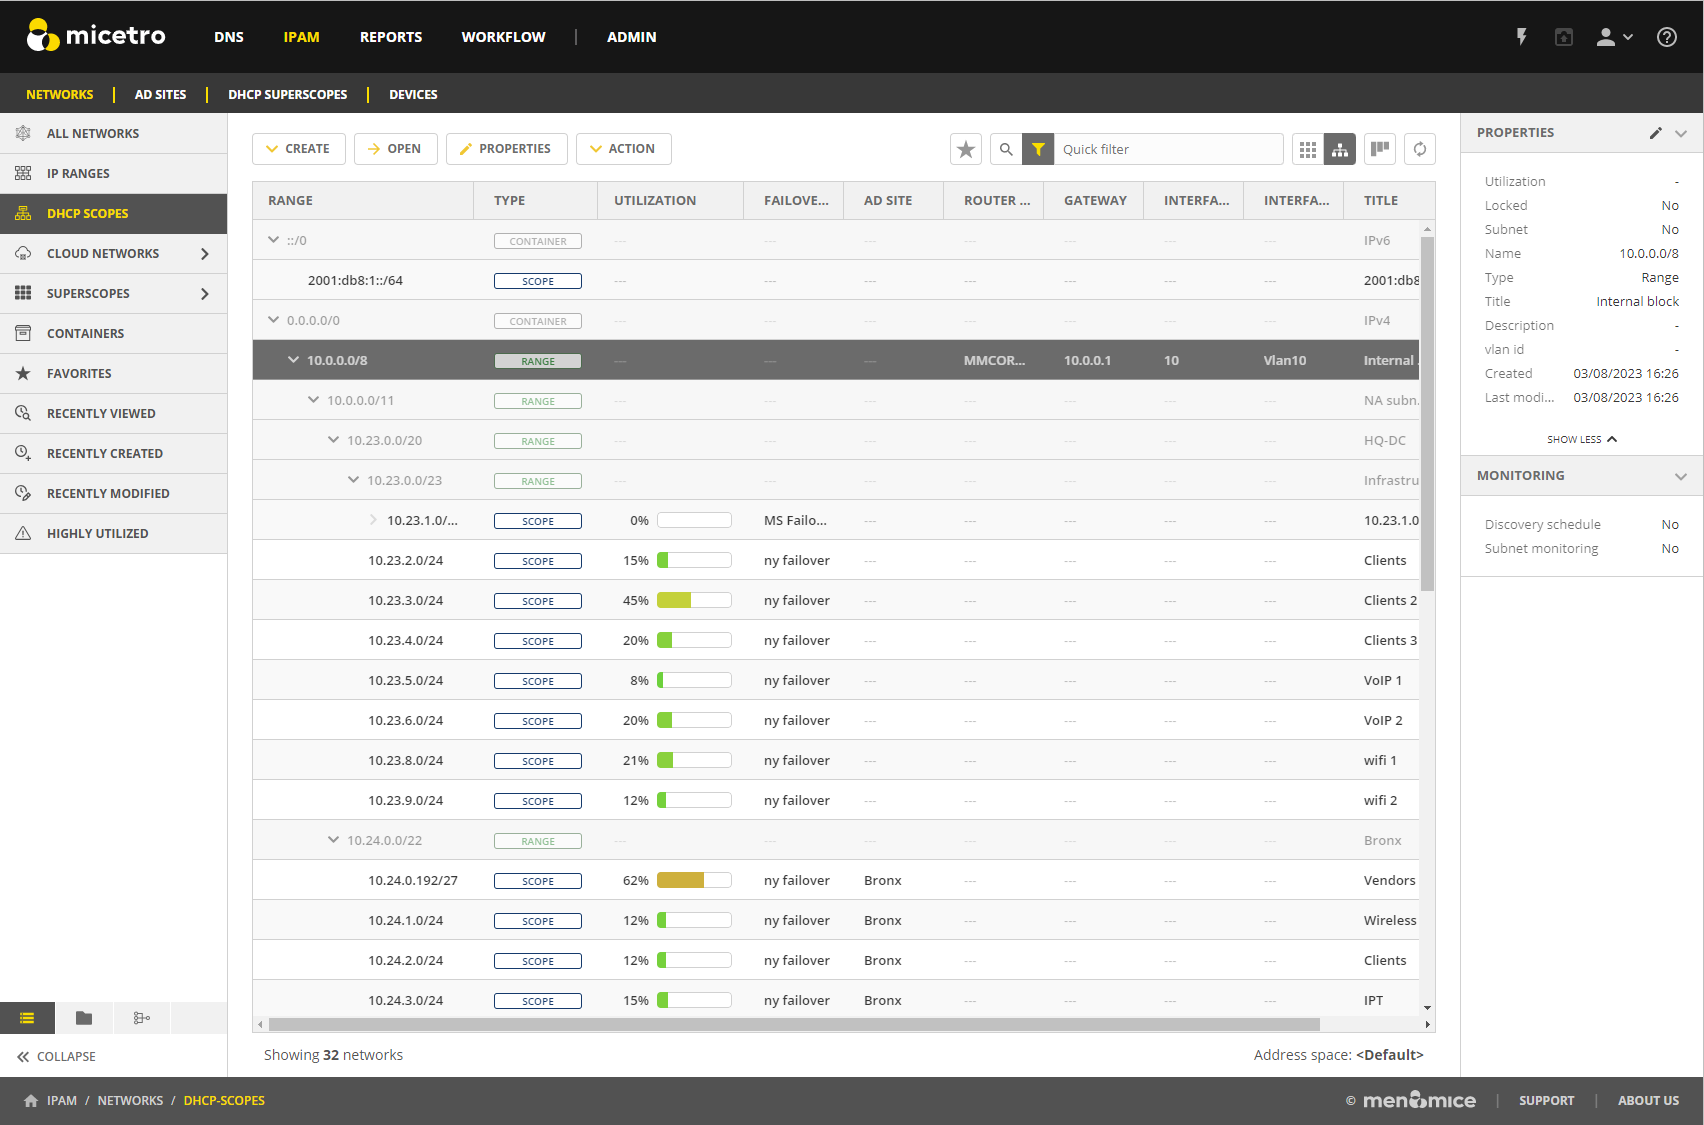Toggle the yellow filter funnel button
Screen dimensions: 1704x1125
pyautogui.click(x=1038, y=149)
